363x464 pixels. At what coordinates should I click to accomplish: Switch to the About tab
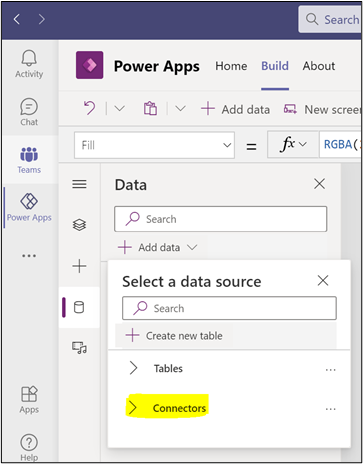(319, 66)
